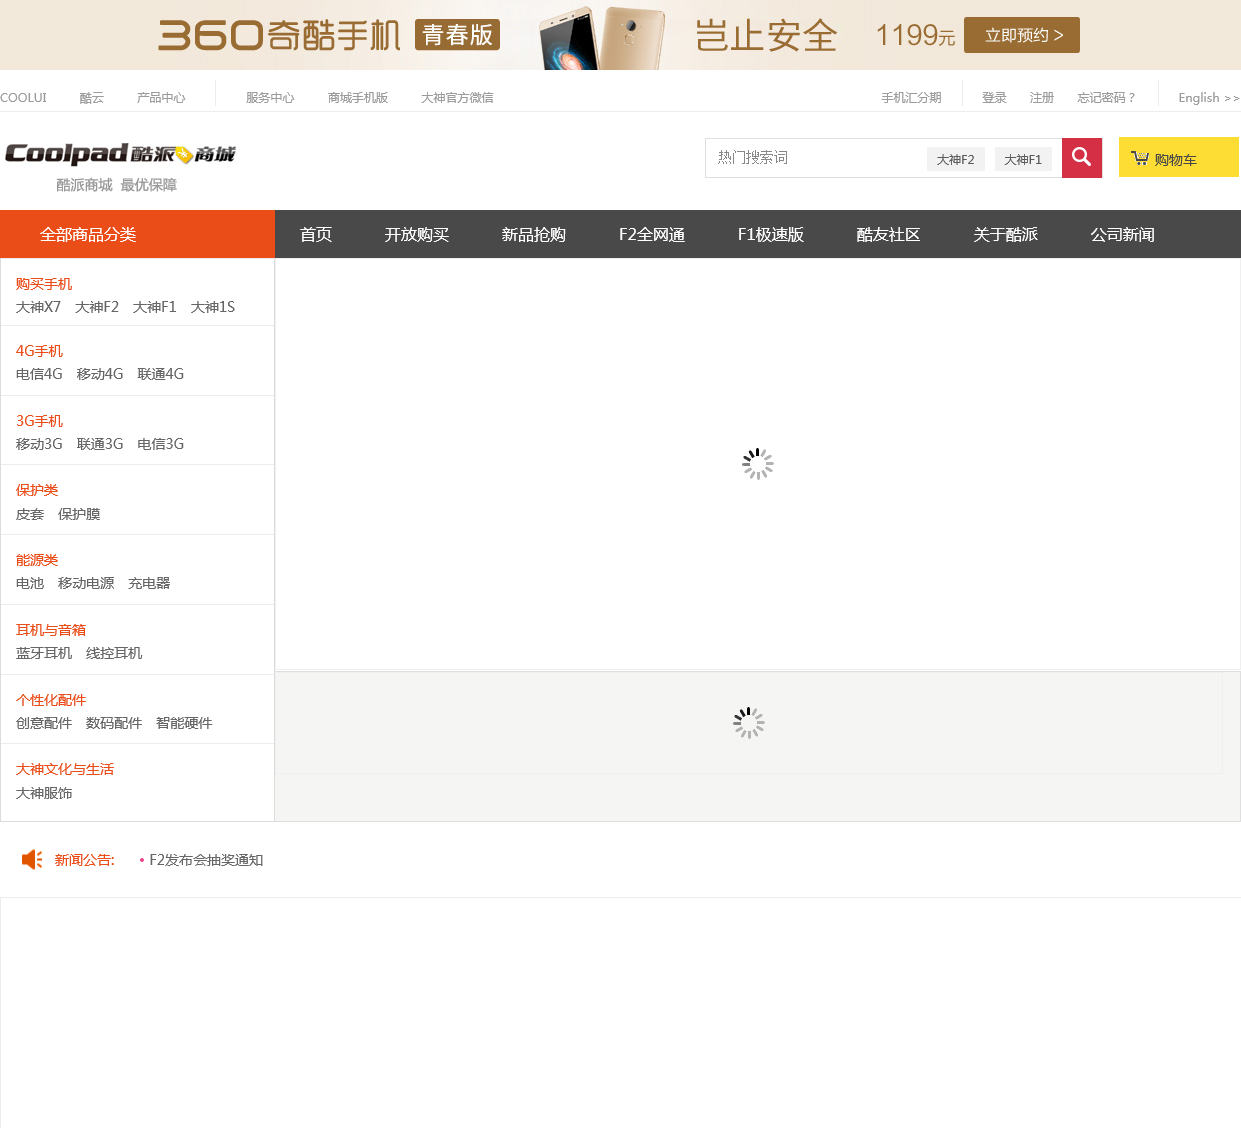Viewport: 1241px width, 1128px height.
Task: Select 数码配件 in sidebar
Action: point(114,723)
